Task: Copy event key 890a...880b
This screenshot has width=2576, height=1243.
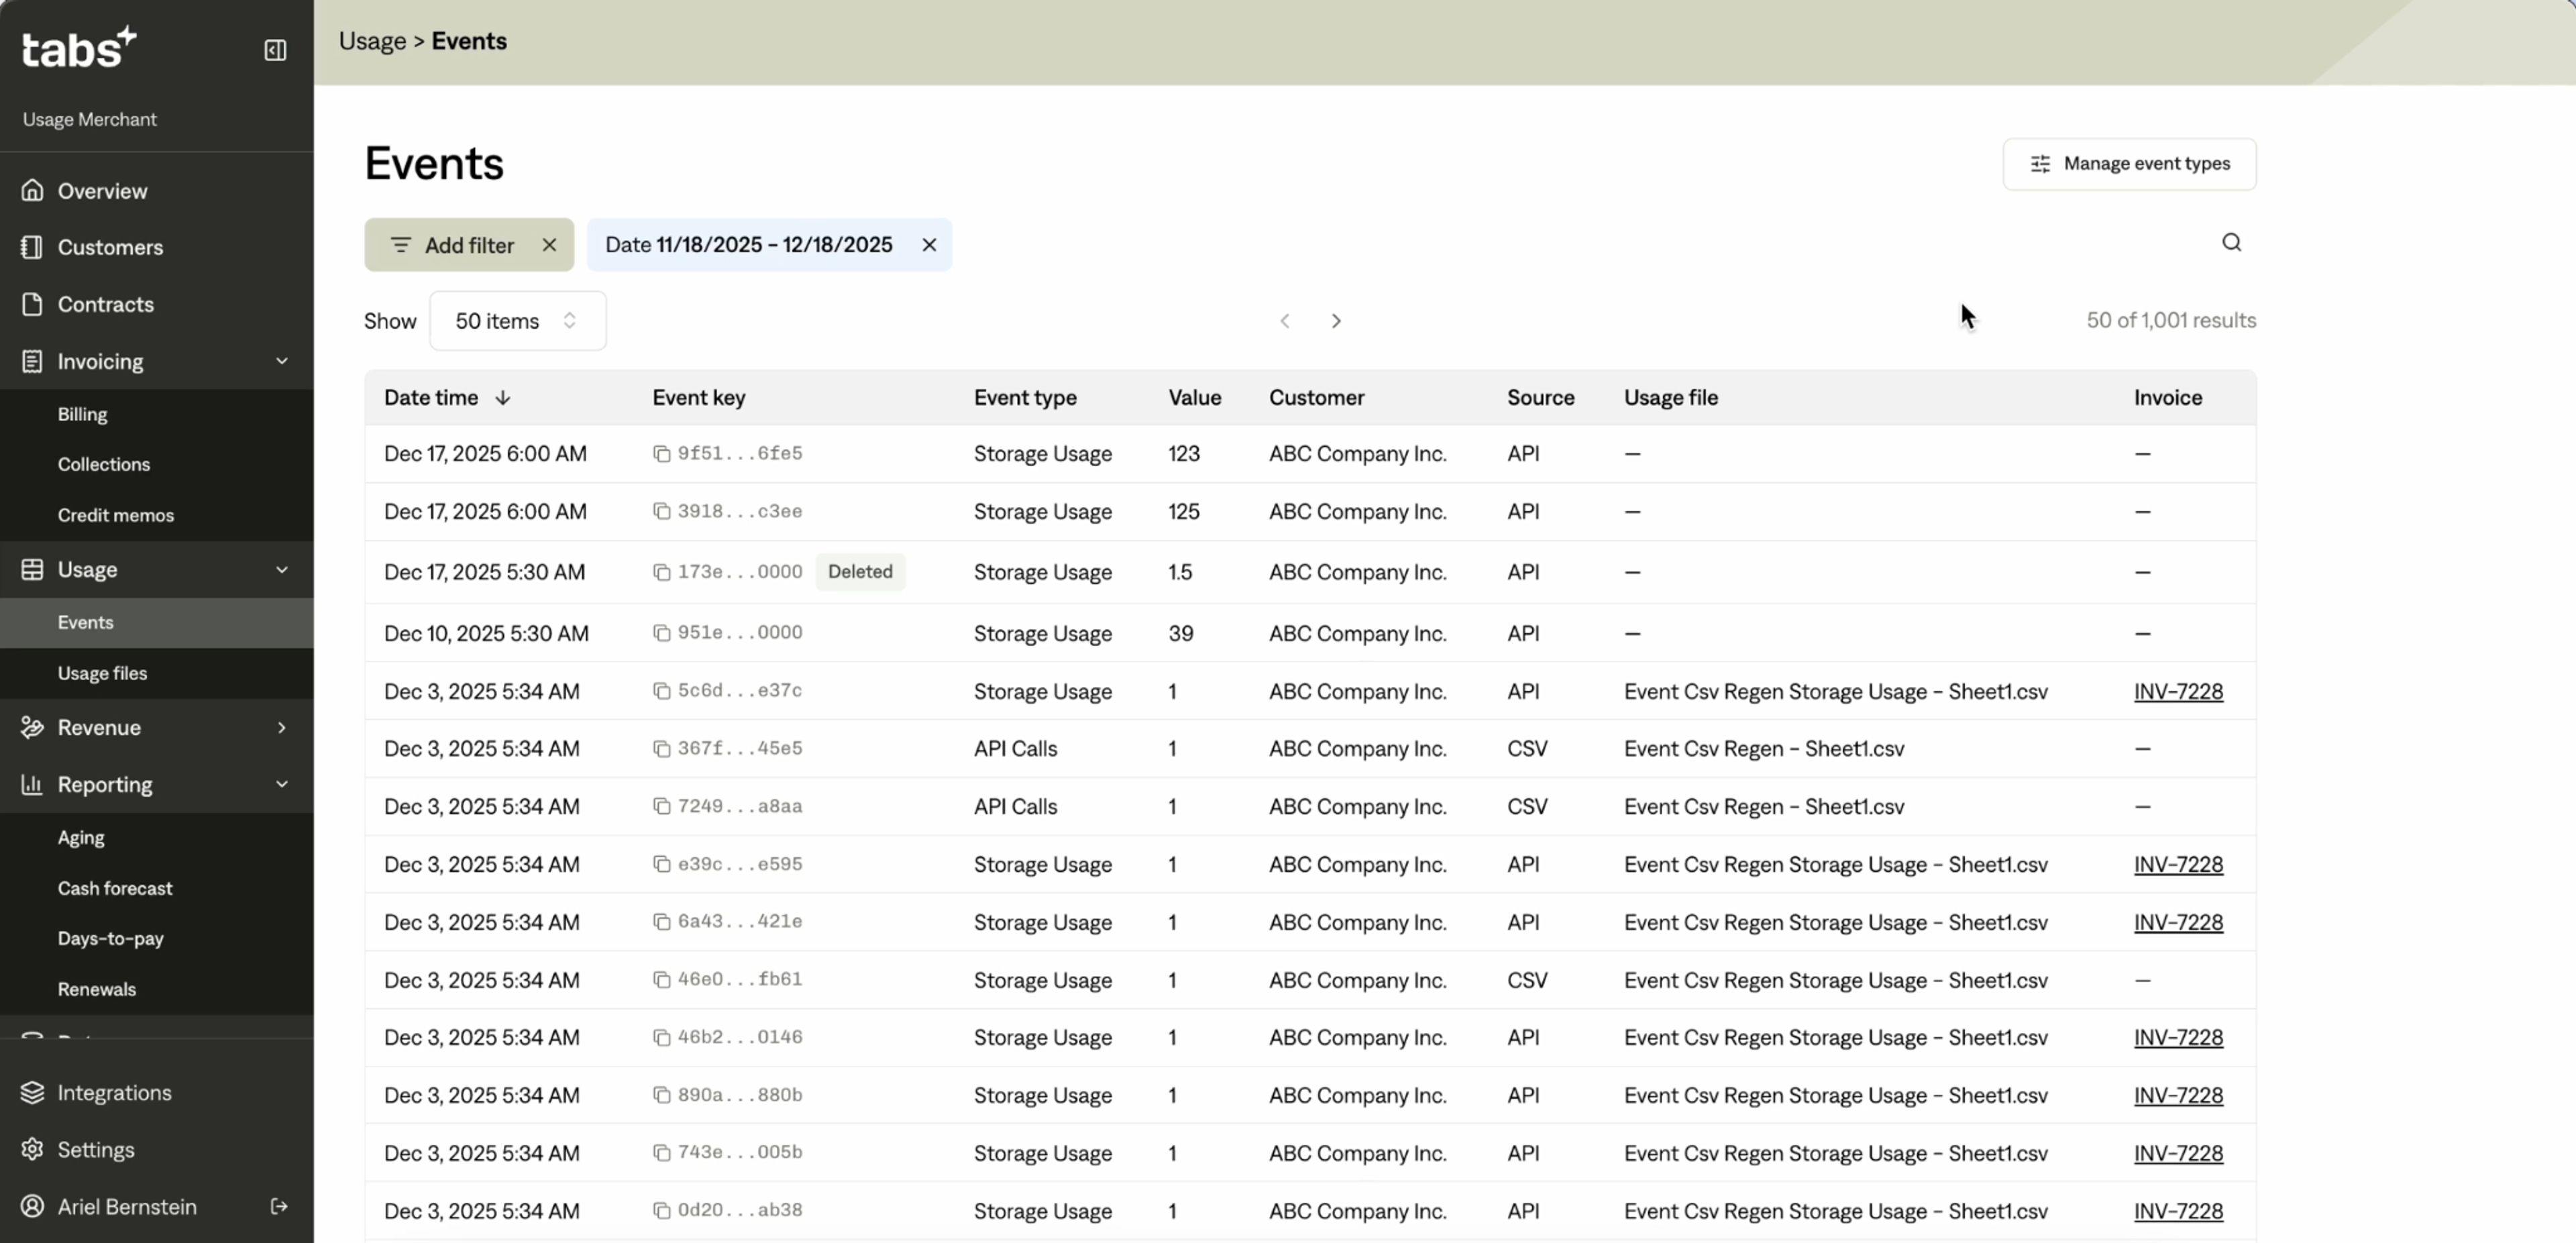Action: point(661,1095)
